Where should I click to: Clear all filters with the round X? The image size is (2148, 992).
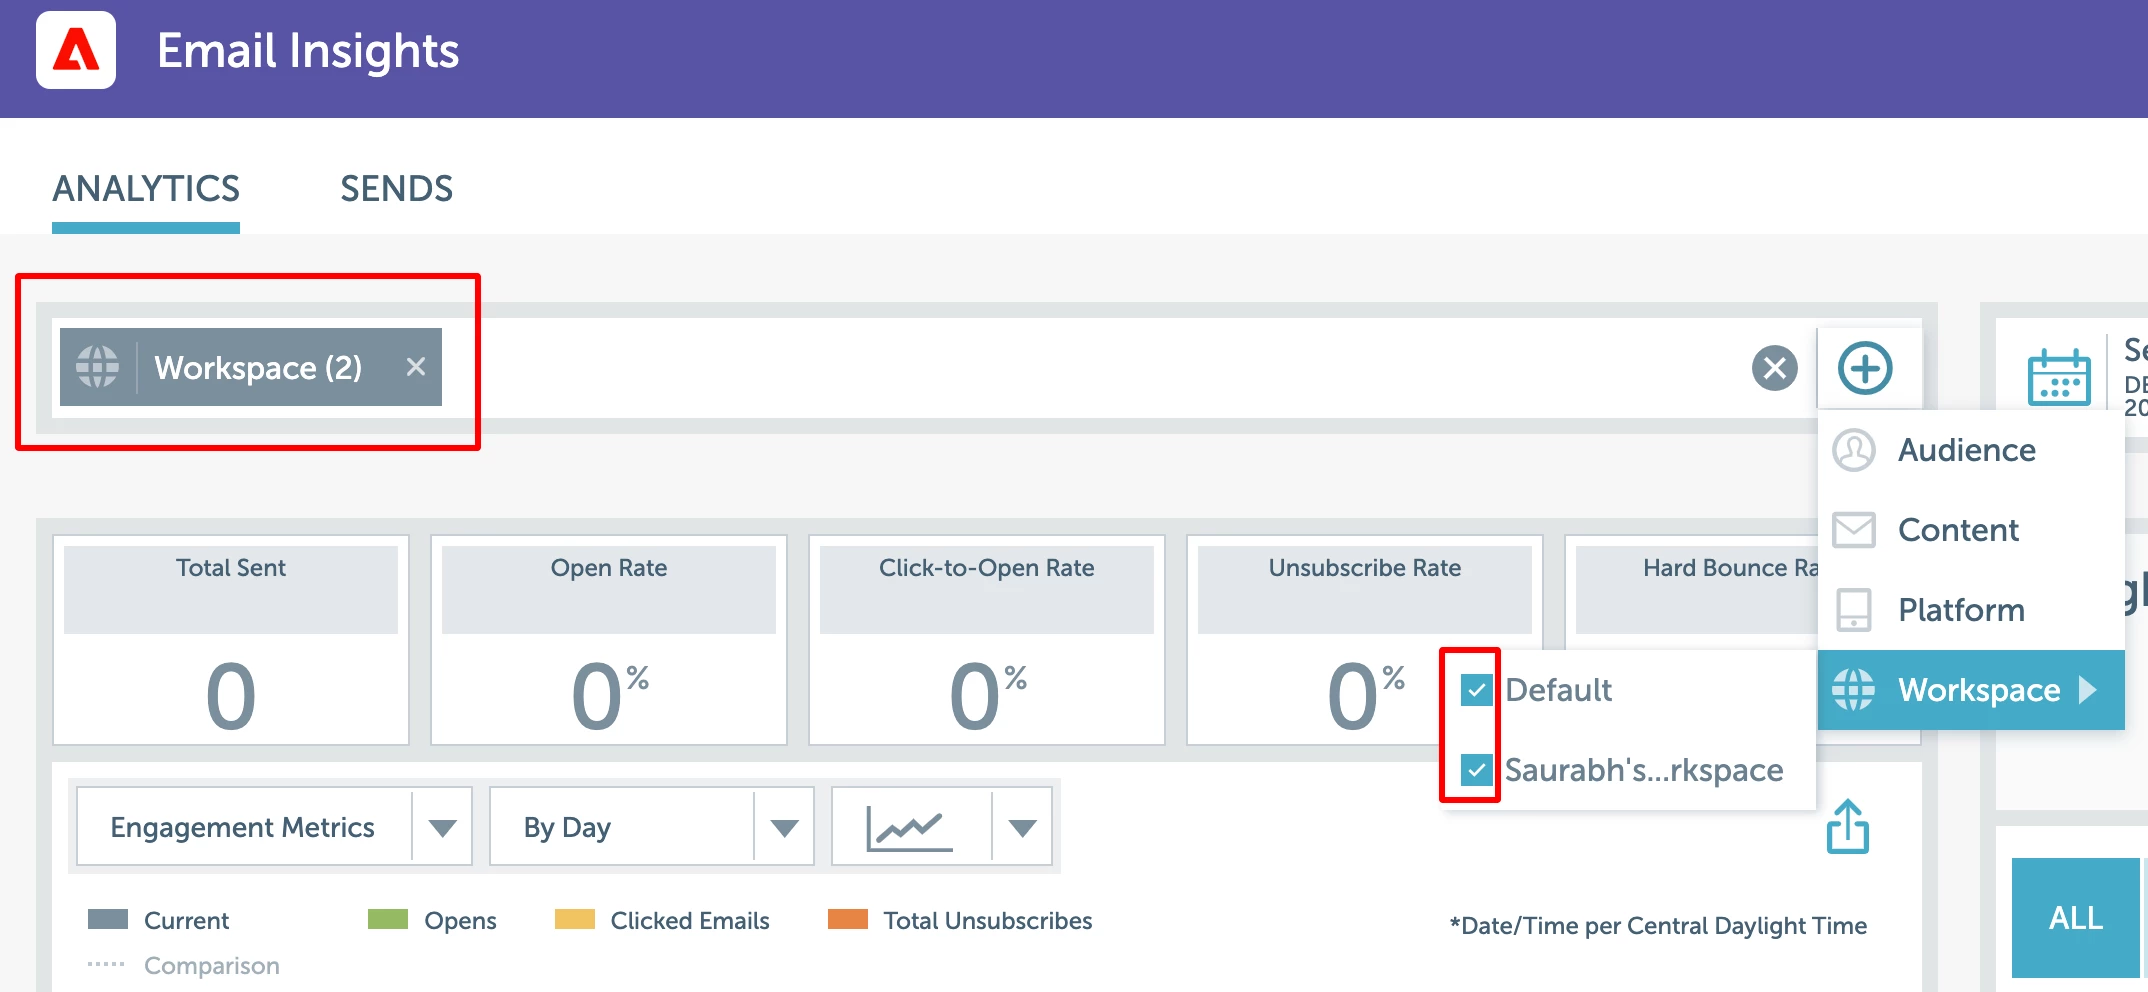1775,368
